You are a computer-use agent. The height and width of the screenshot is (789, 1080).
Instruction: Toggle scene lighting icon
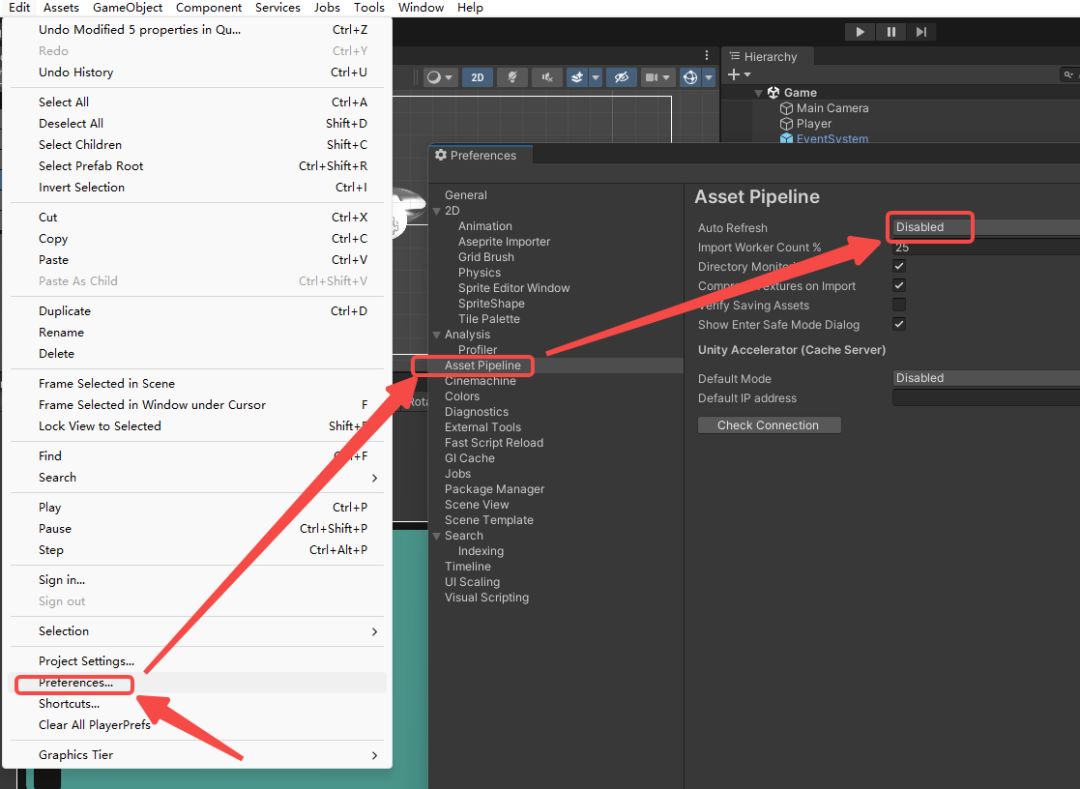point(512,78)
